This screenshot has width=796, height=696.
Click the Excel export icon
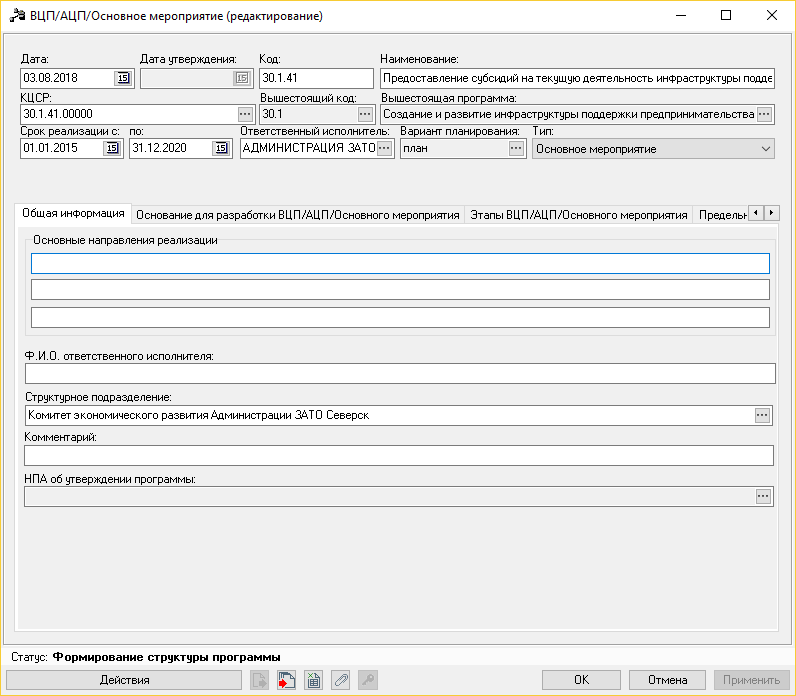[x=314, y=680]
